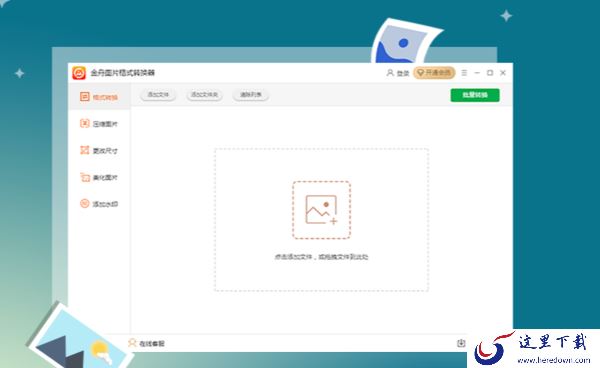Click the download icon in the bottom bar
This screenshot has height=368, width=600.
click(461, 343)
